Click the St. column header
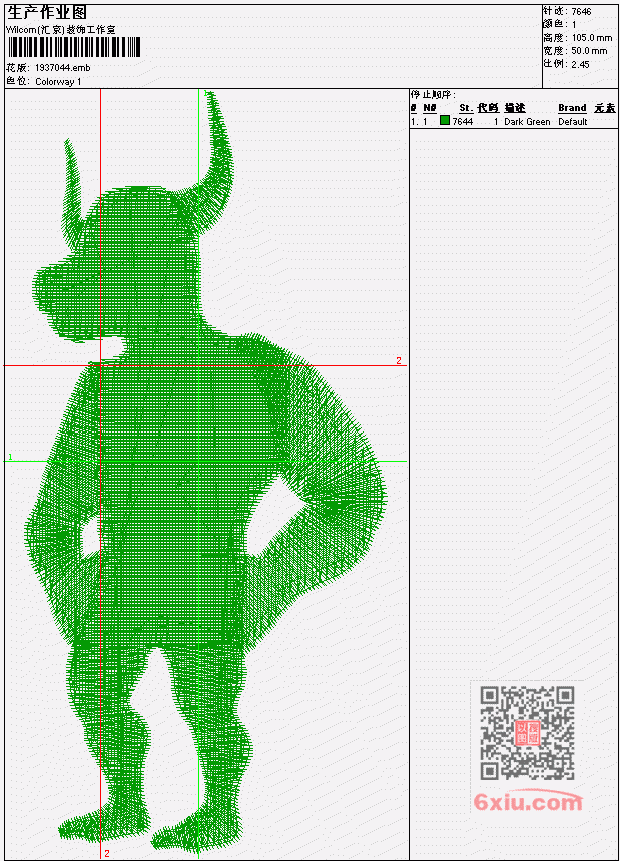 (466, 108)
